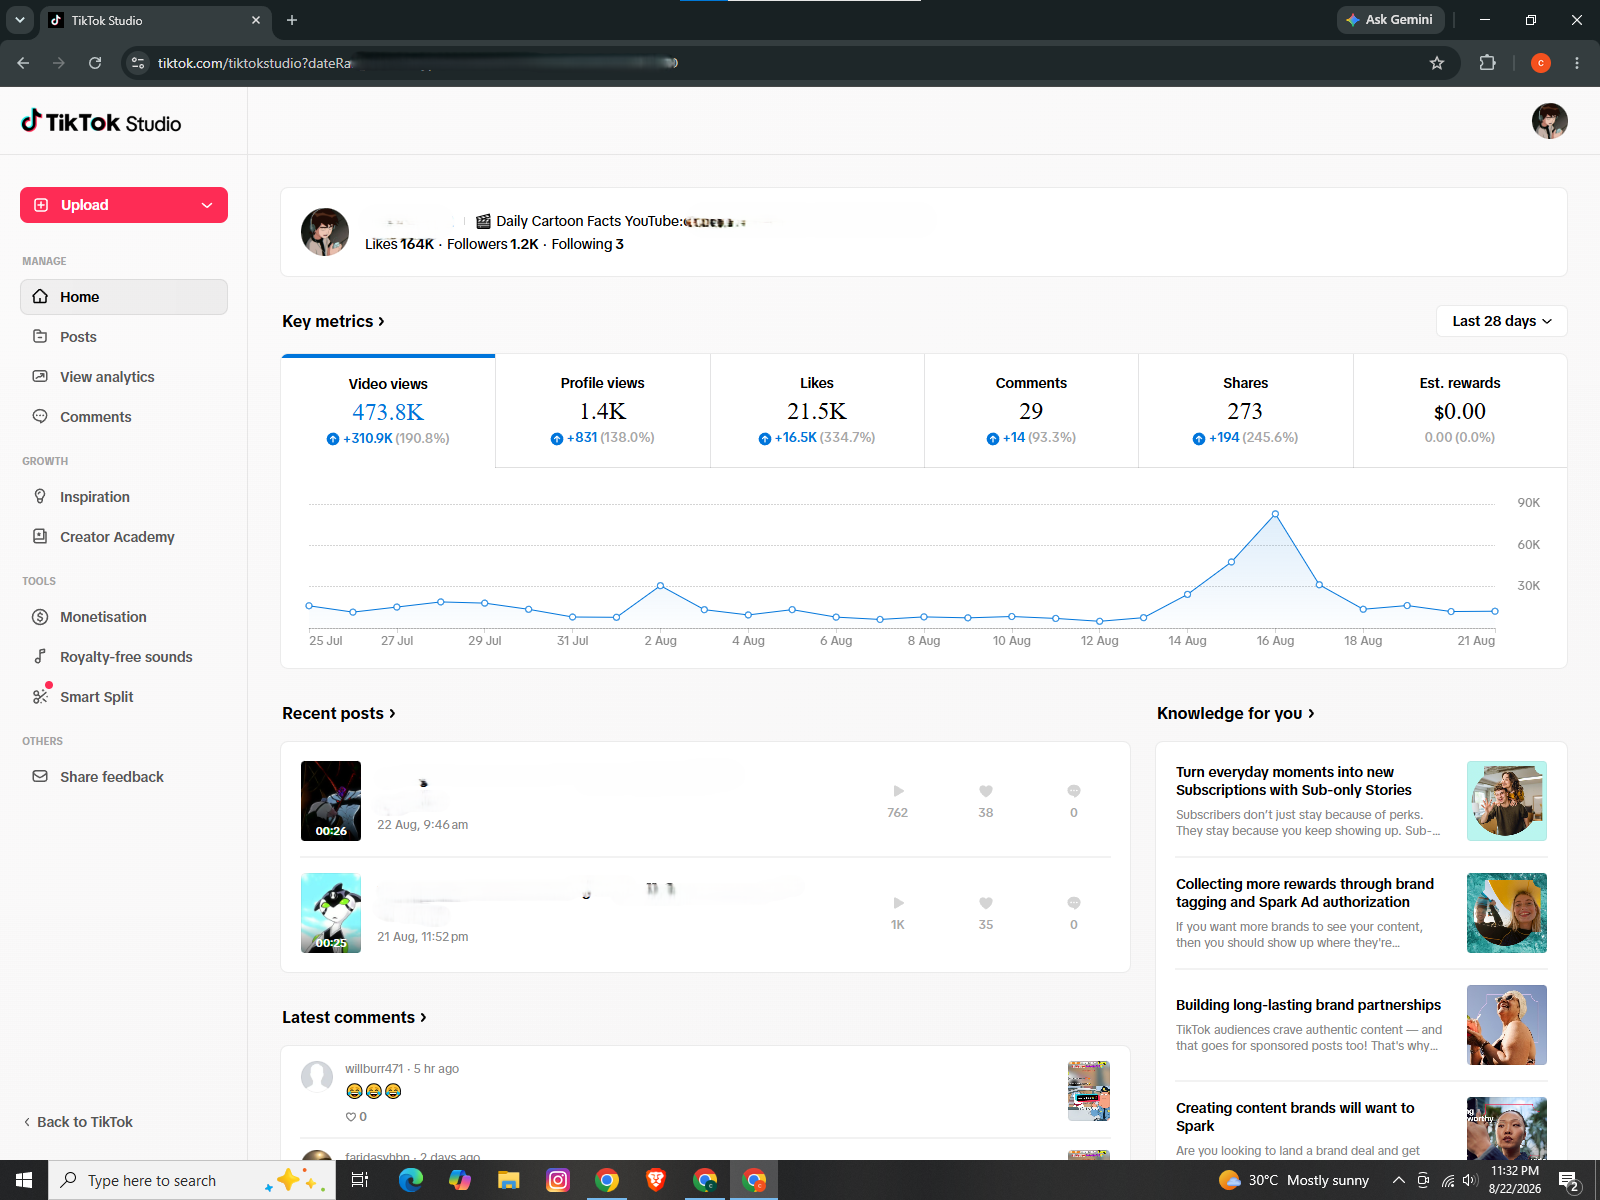
Task: Open the Posts section
Action: pyautogui.click(x=124, y=337)
